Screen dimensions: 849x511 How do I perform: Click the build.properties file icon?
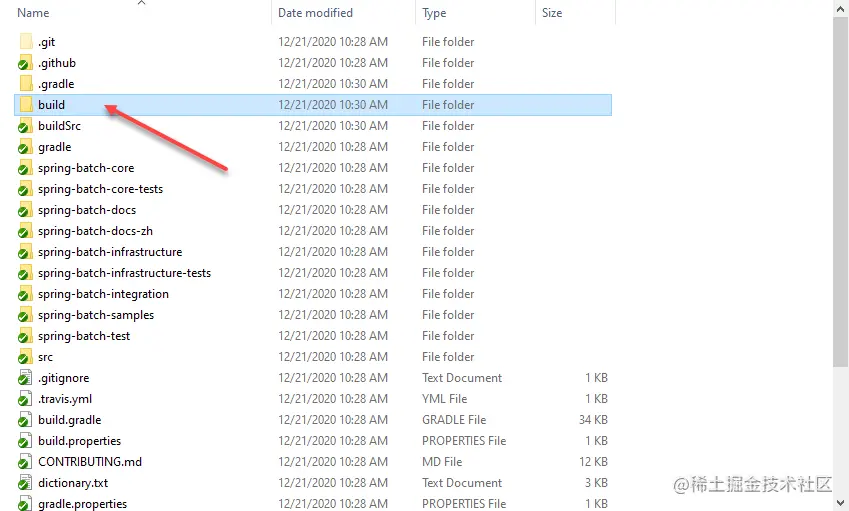pos(25,441)
